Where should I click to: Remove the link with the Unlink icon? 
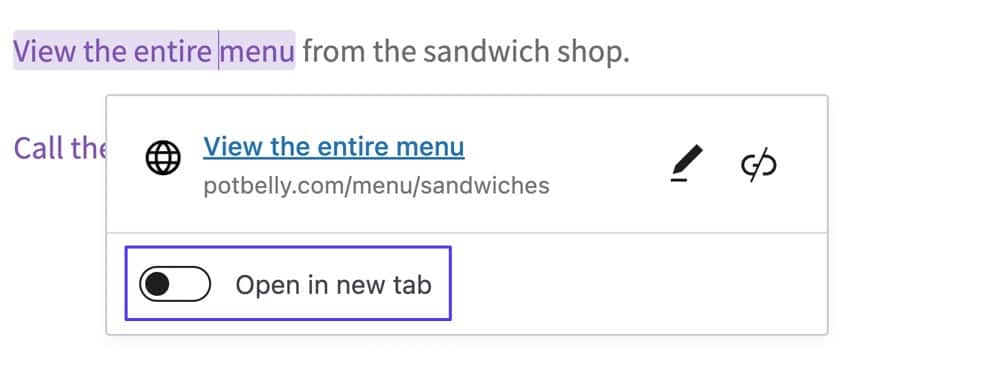pyautogui.click(x=759, y=165)
